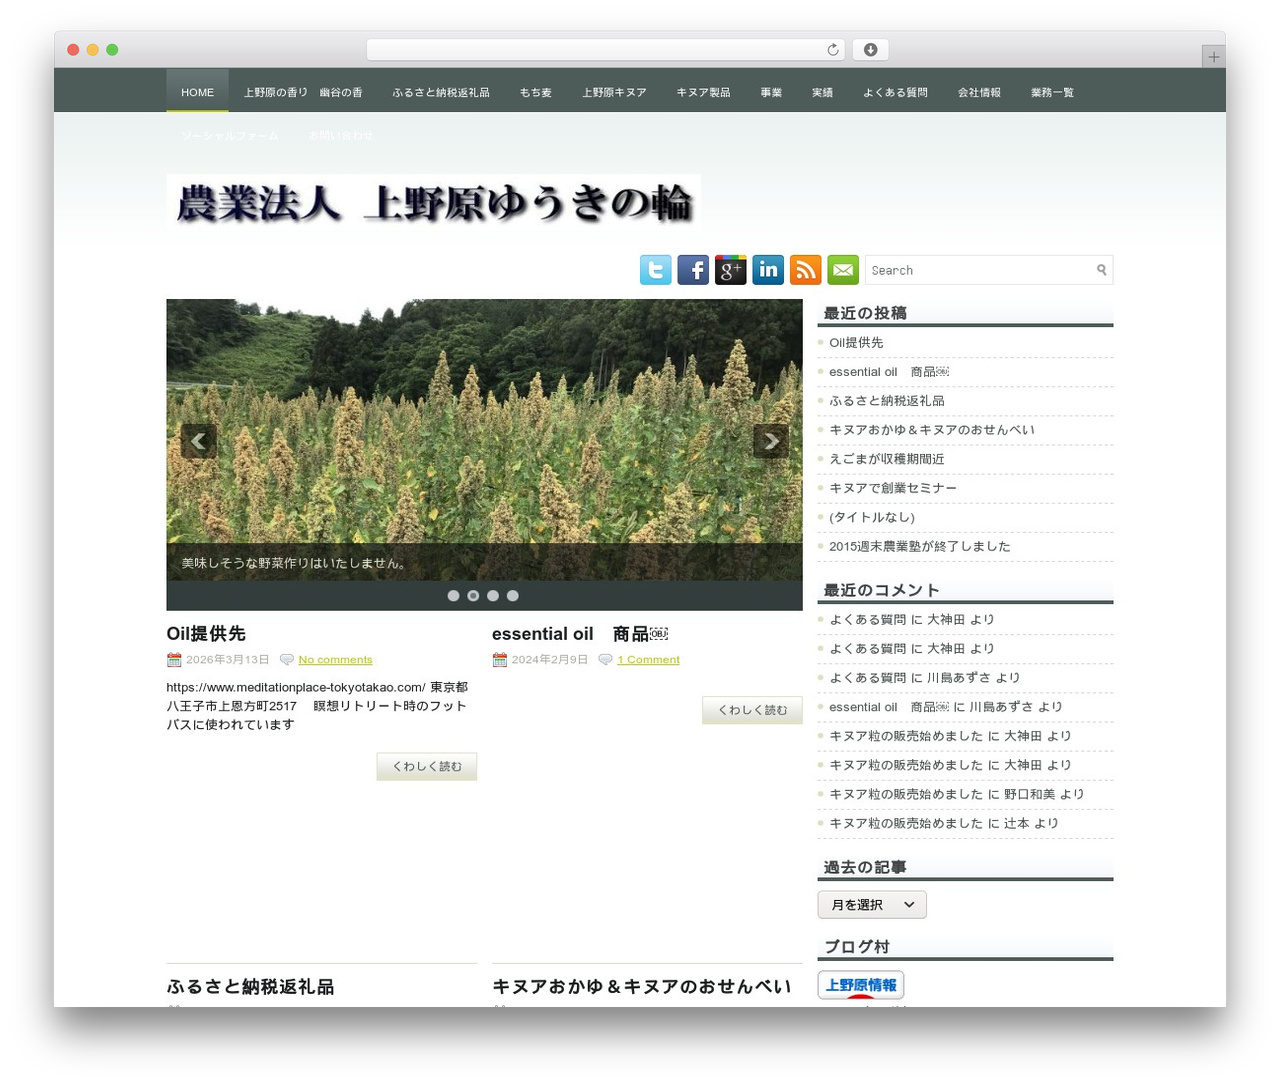Screen dimensions: 1280x1084
Task: Show the previous slide in the slider
Action: (199, 441)
